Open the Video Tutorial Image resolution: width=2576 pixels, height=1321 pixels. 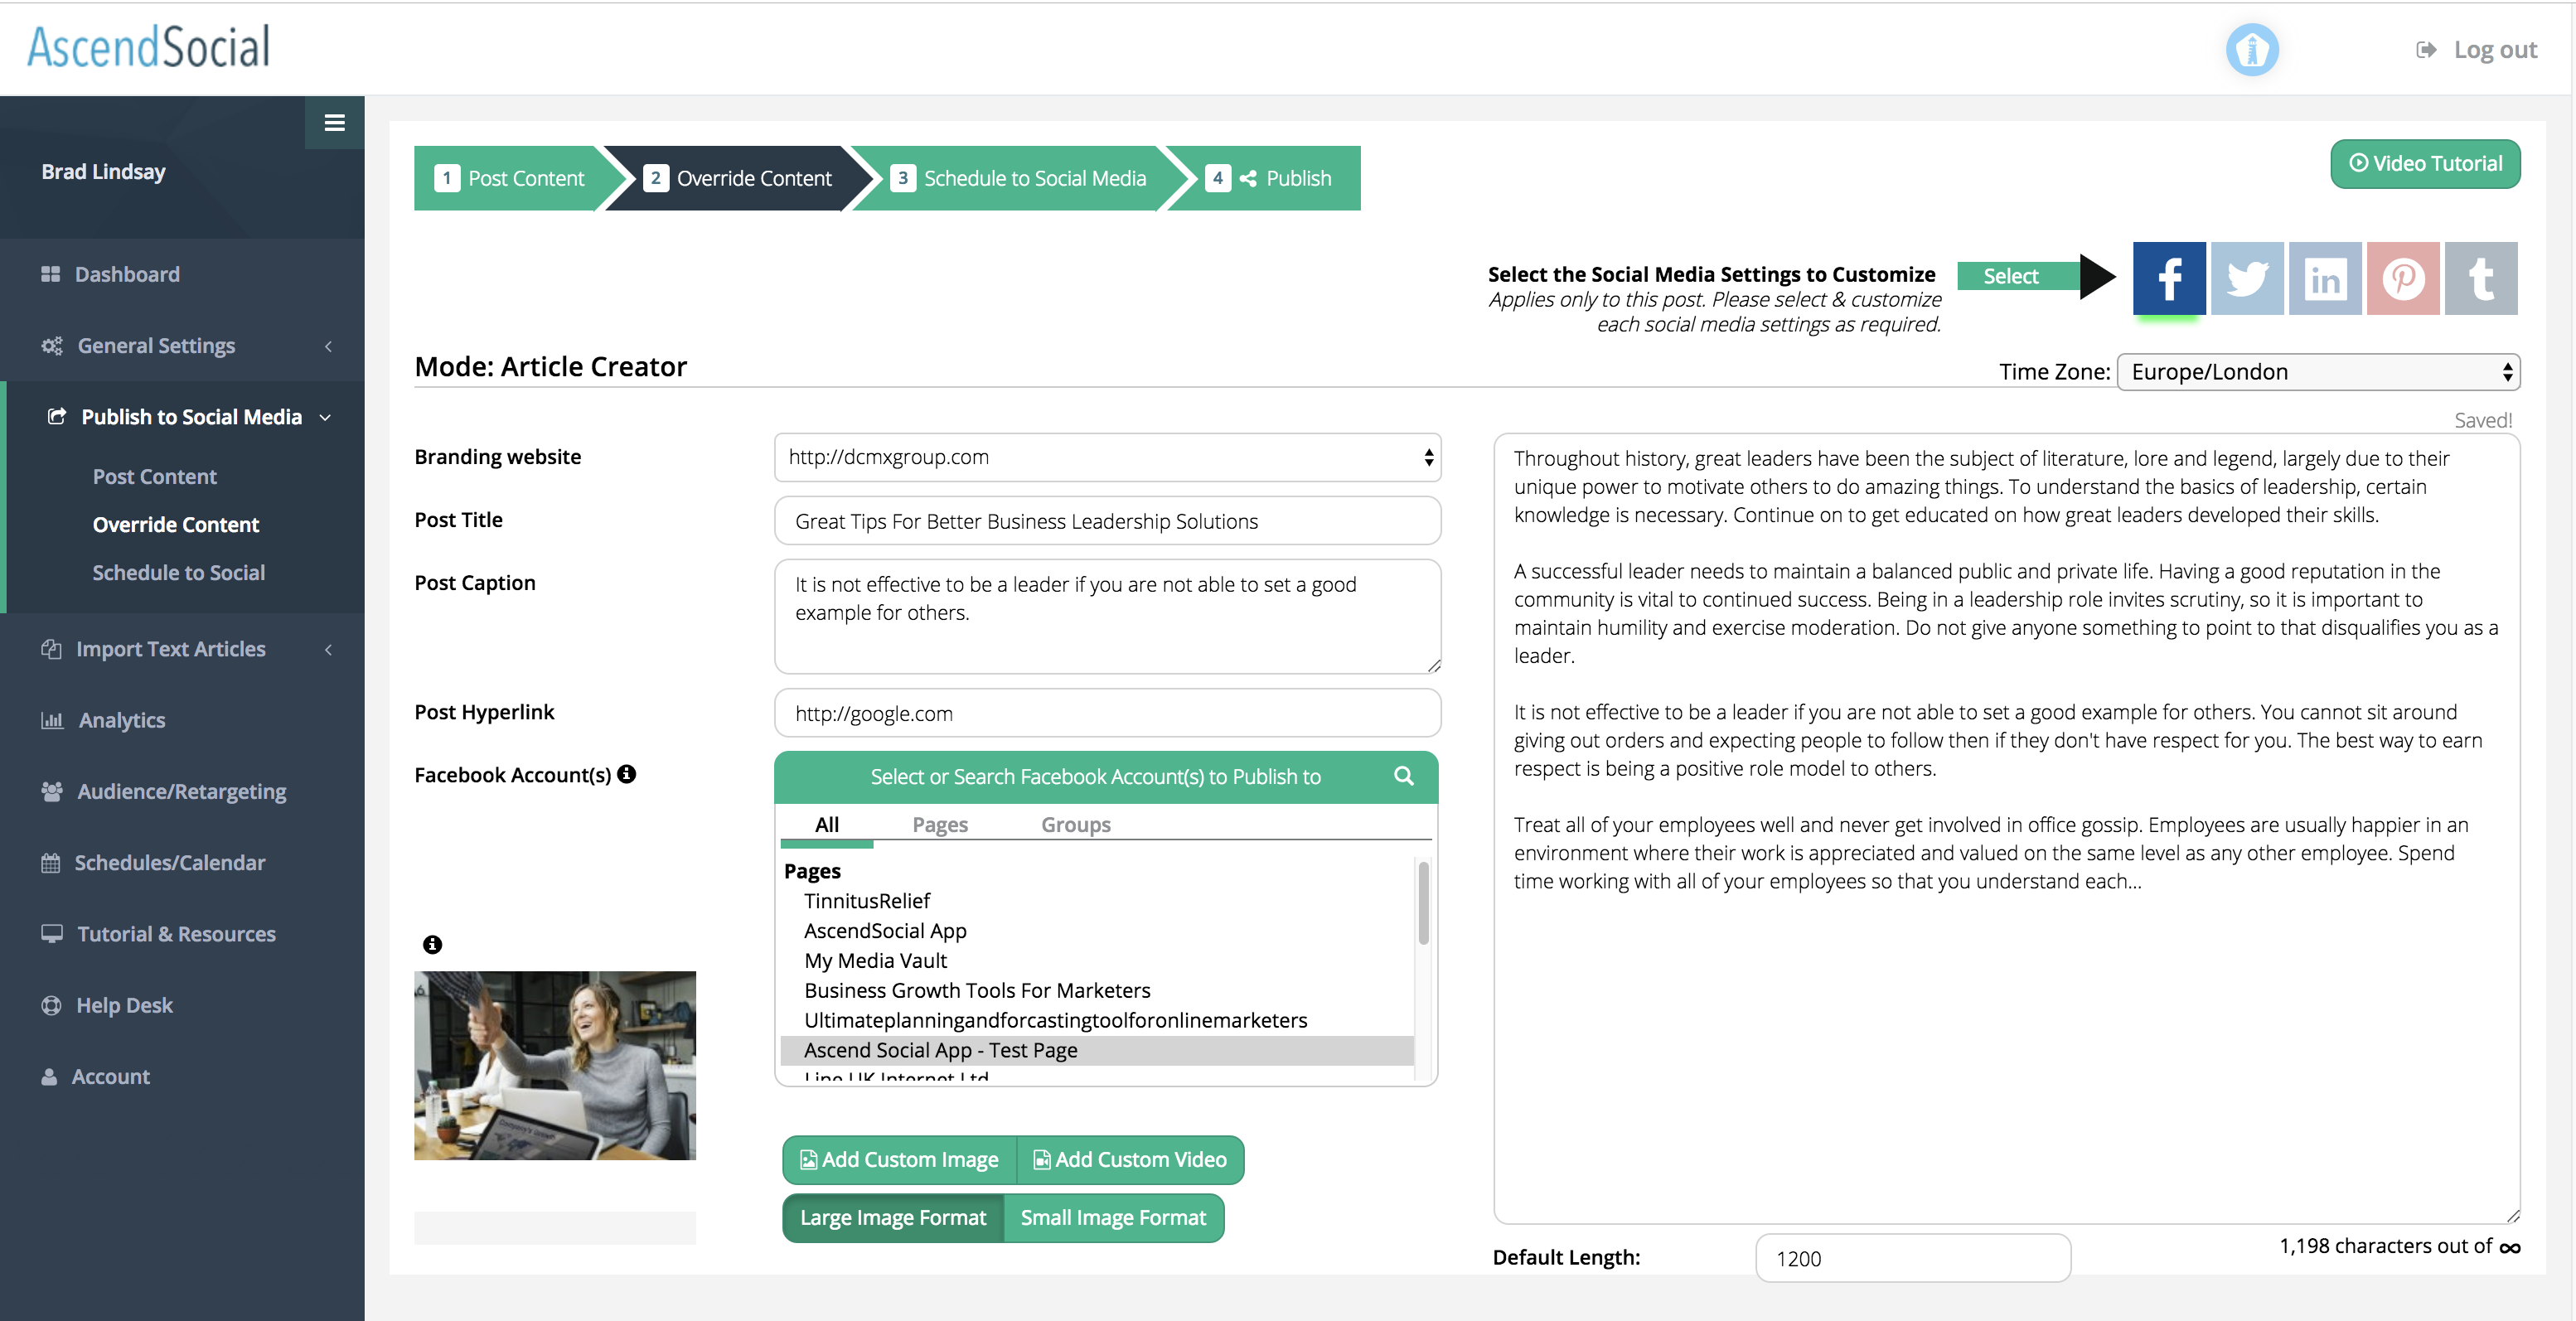2424,163
